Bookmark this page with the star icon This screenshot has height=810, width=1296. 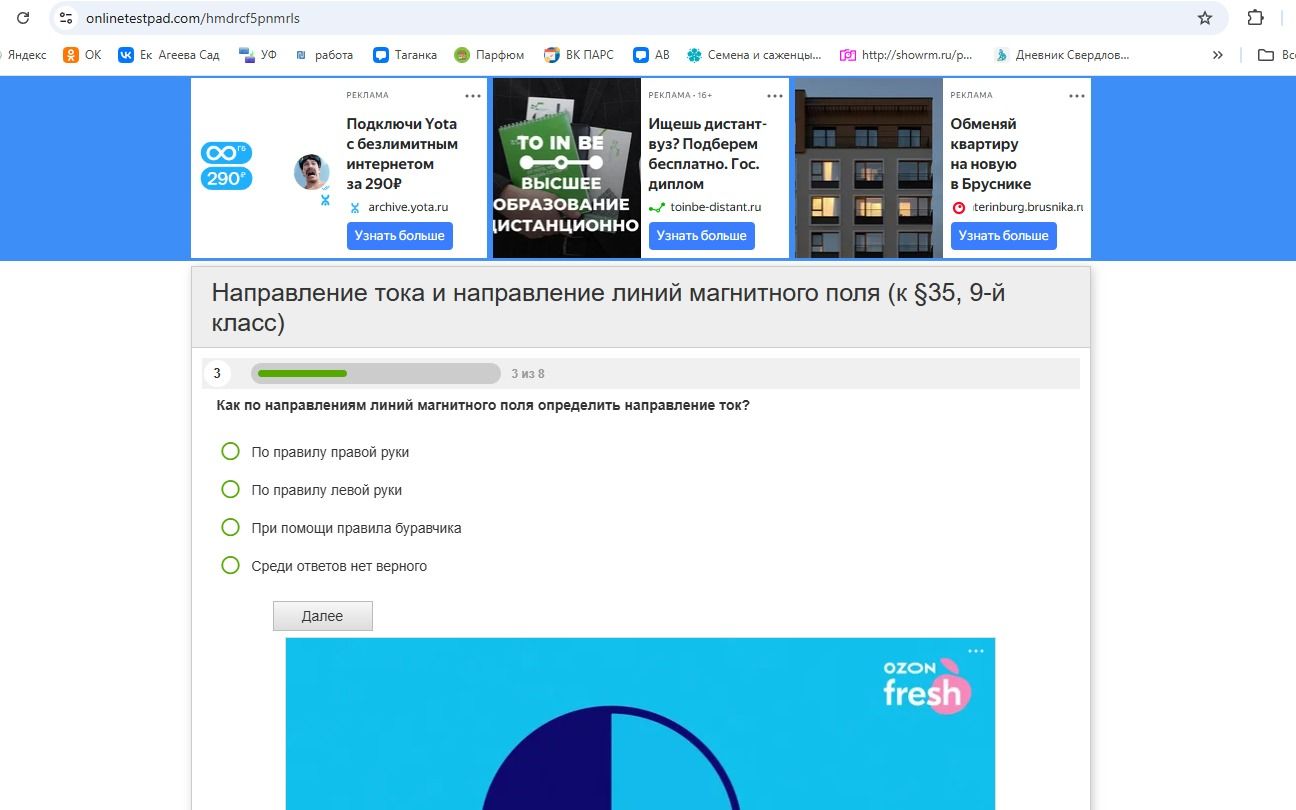pos(1205,18)
